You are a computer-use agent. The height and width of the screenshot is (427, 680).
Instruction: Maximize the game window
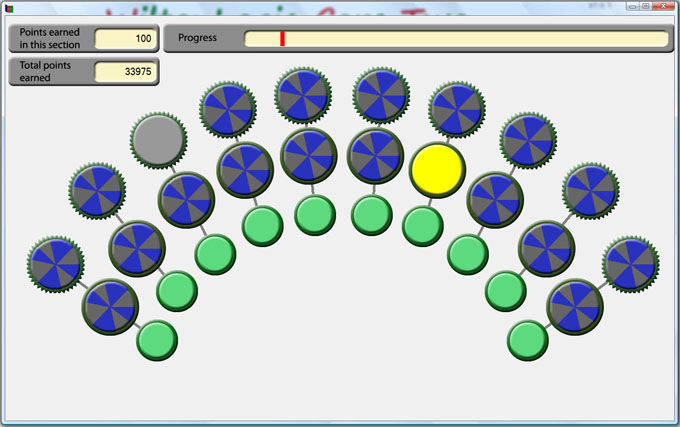pos(646,6)
